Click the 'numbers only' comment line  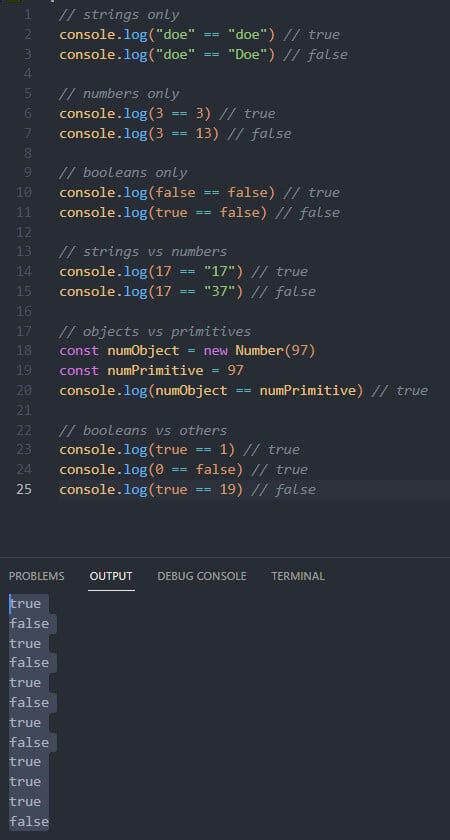click(x=119, y=93)
